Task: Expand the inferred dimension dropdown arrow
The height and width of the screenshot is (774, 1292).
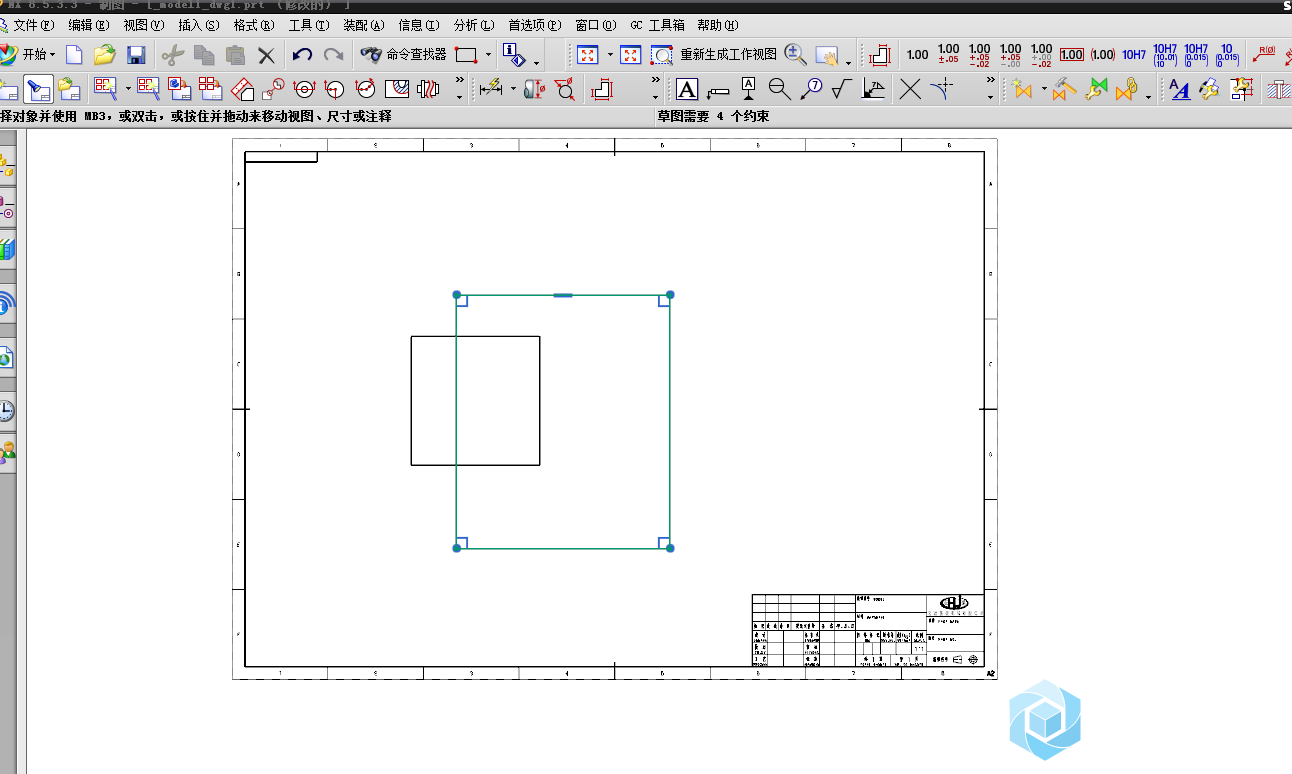Action: 513,90
